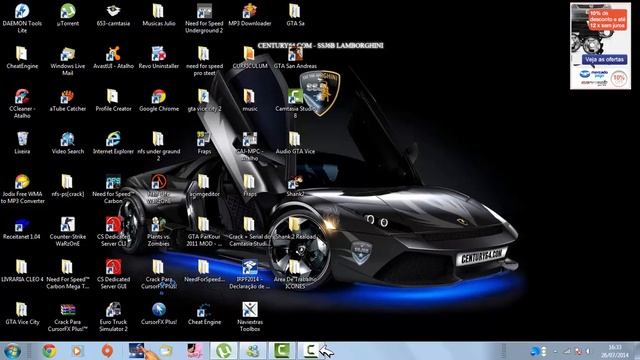This screenshot has height=360, width=640.
Task: Launch Plants vs. Zombies
Action: [159, 231]
